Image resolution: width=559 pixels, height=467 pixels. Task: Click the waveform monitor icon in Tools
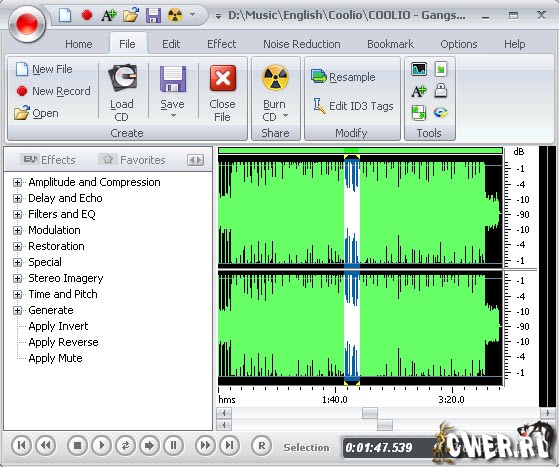coord(419,69)
